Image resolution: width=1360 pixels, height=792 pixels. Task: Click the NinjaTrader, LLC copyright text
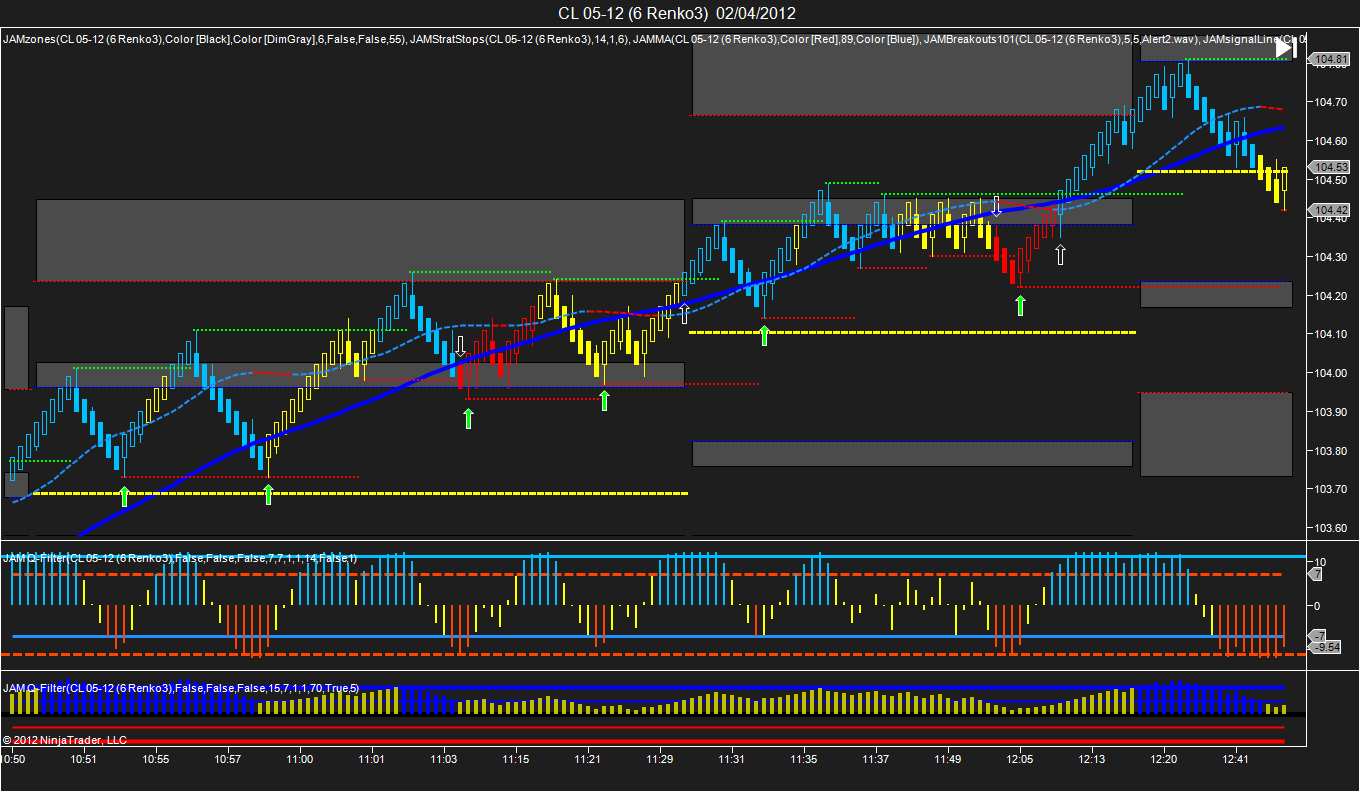pyautogui.click(x=65, y=740)
